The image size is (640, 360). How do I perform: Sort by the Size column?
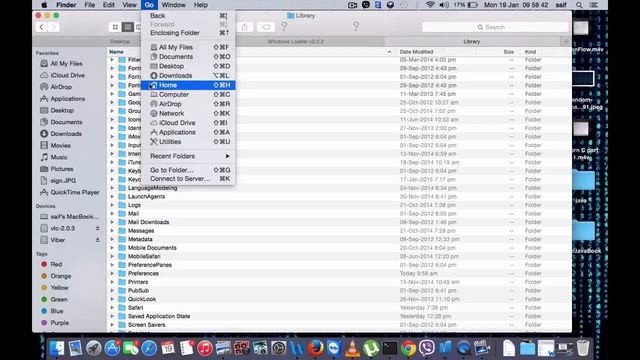(509, 52)
